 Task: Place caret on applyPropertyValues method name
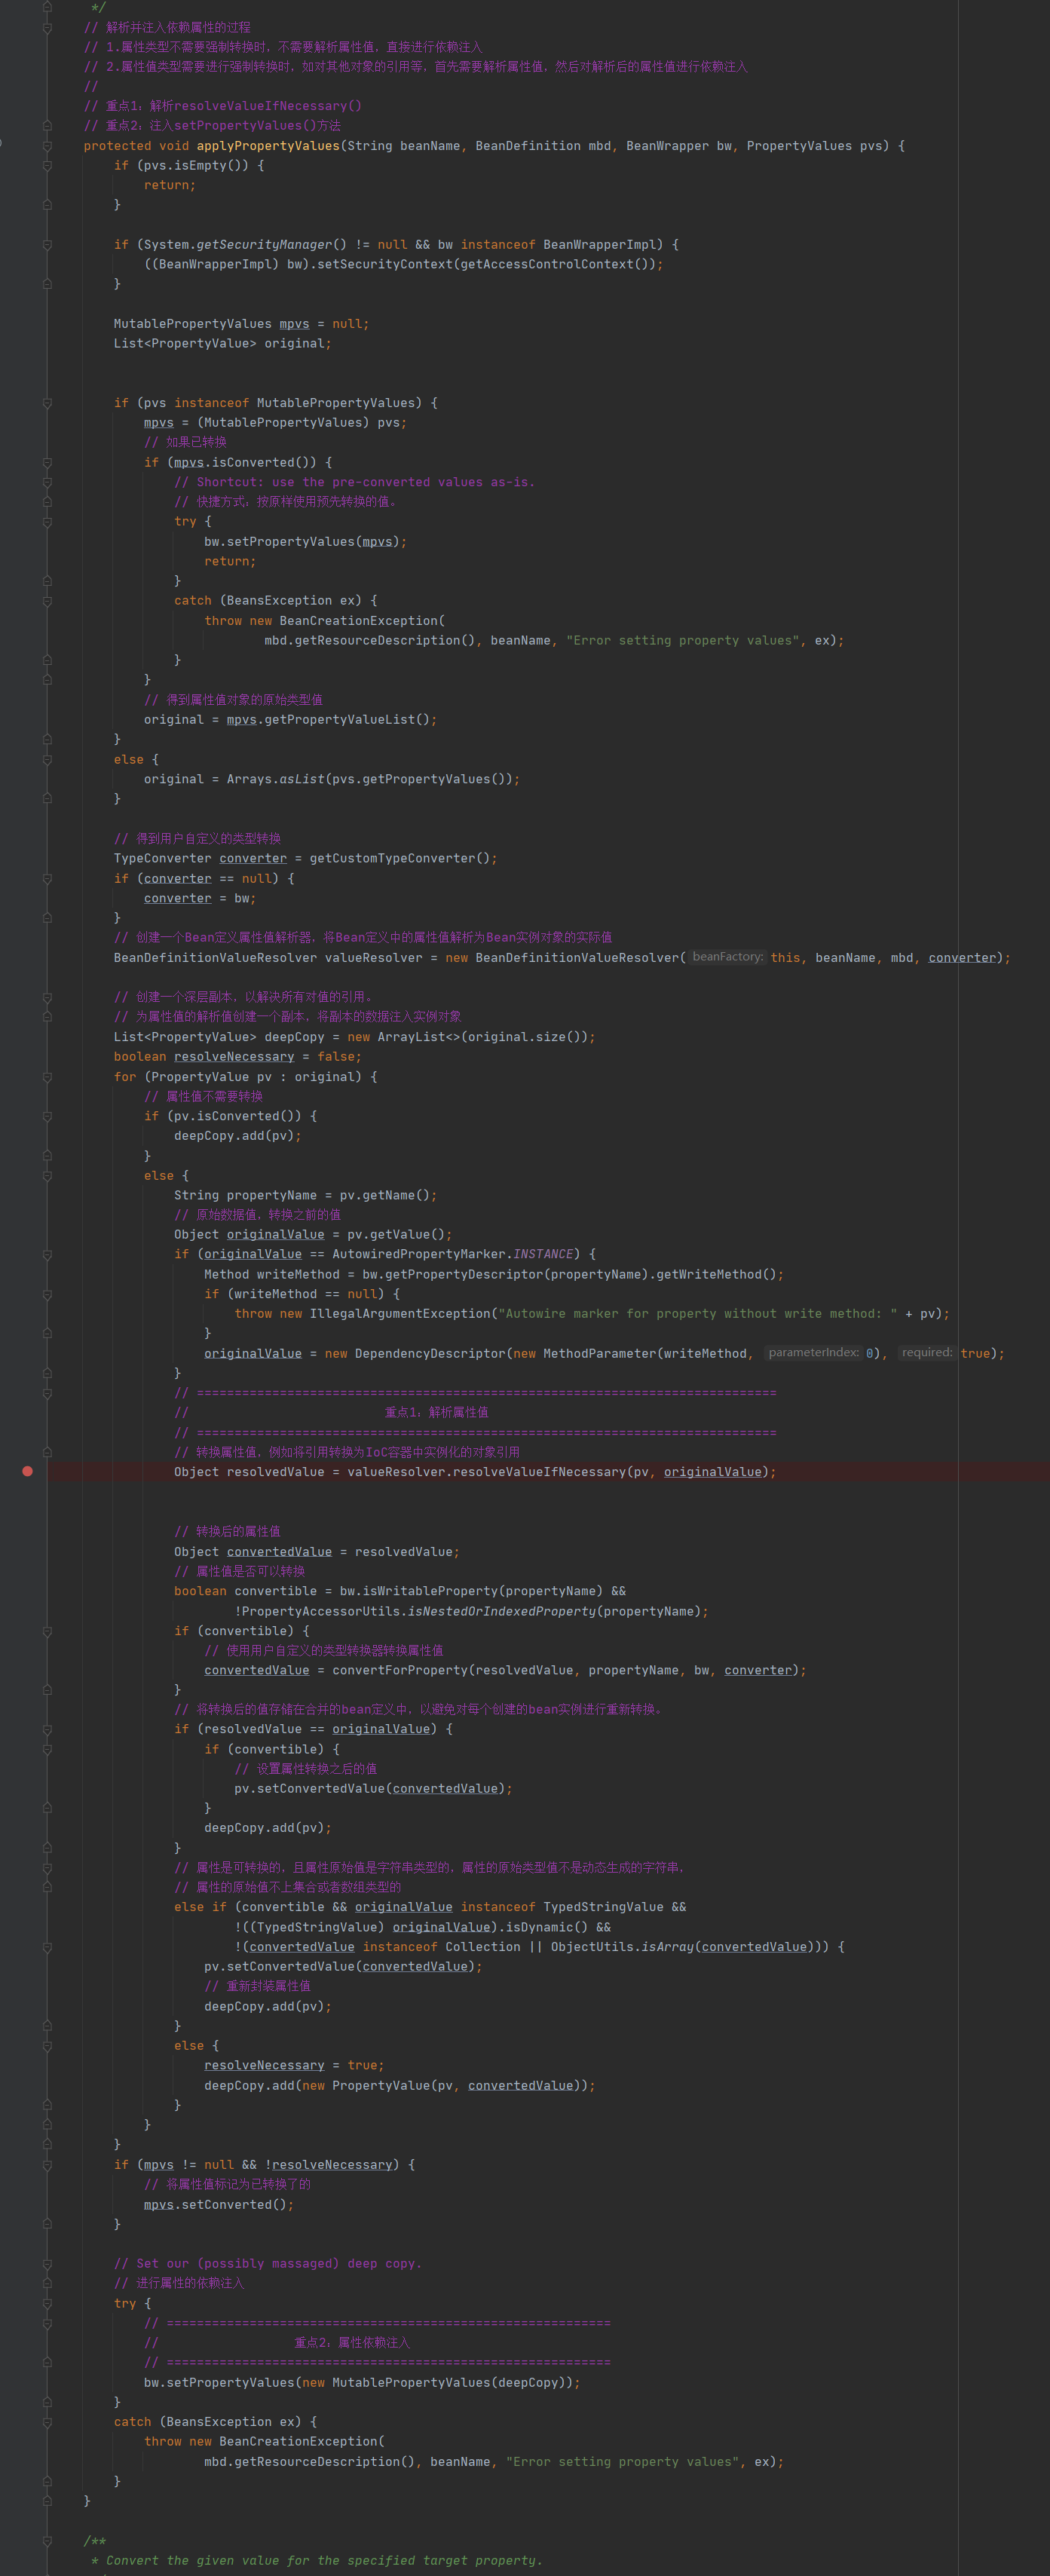pos(268,146)
